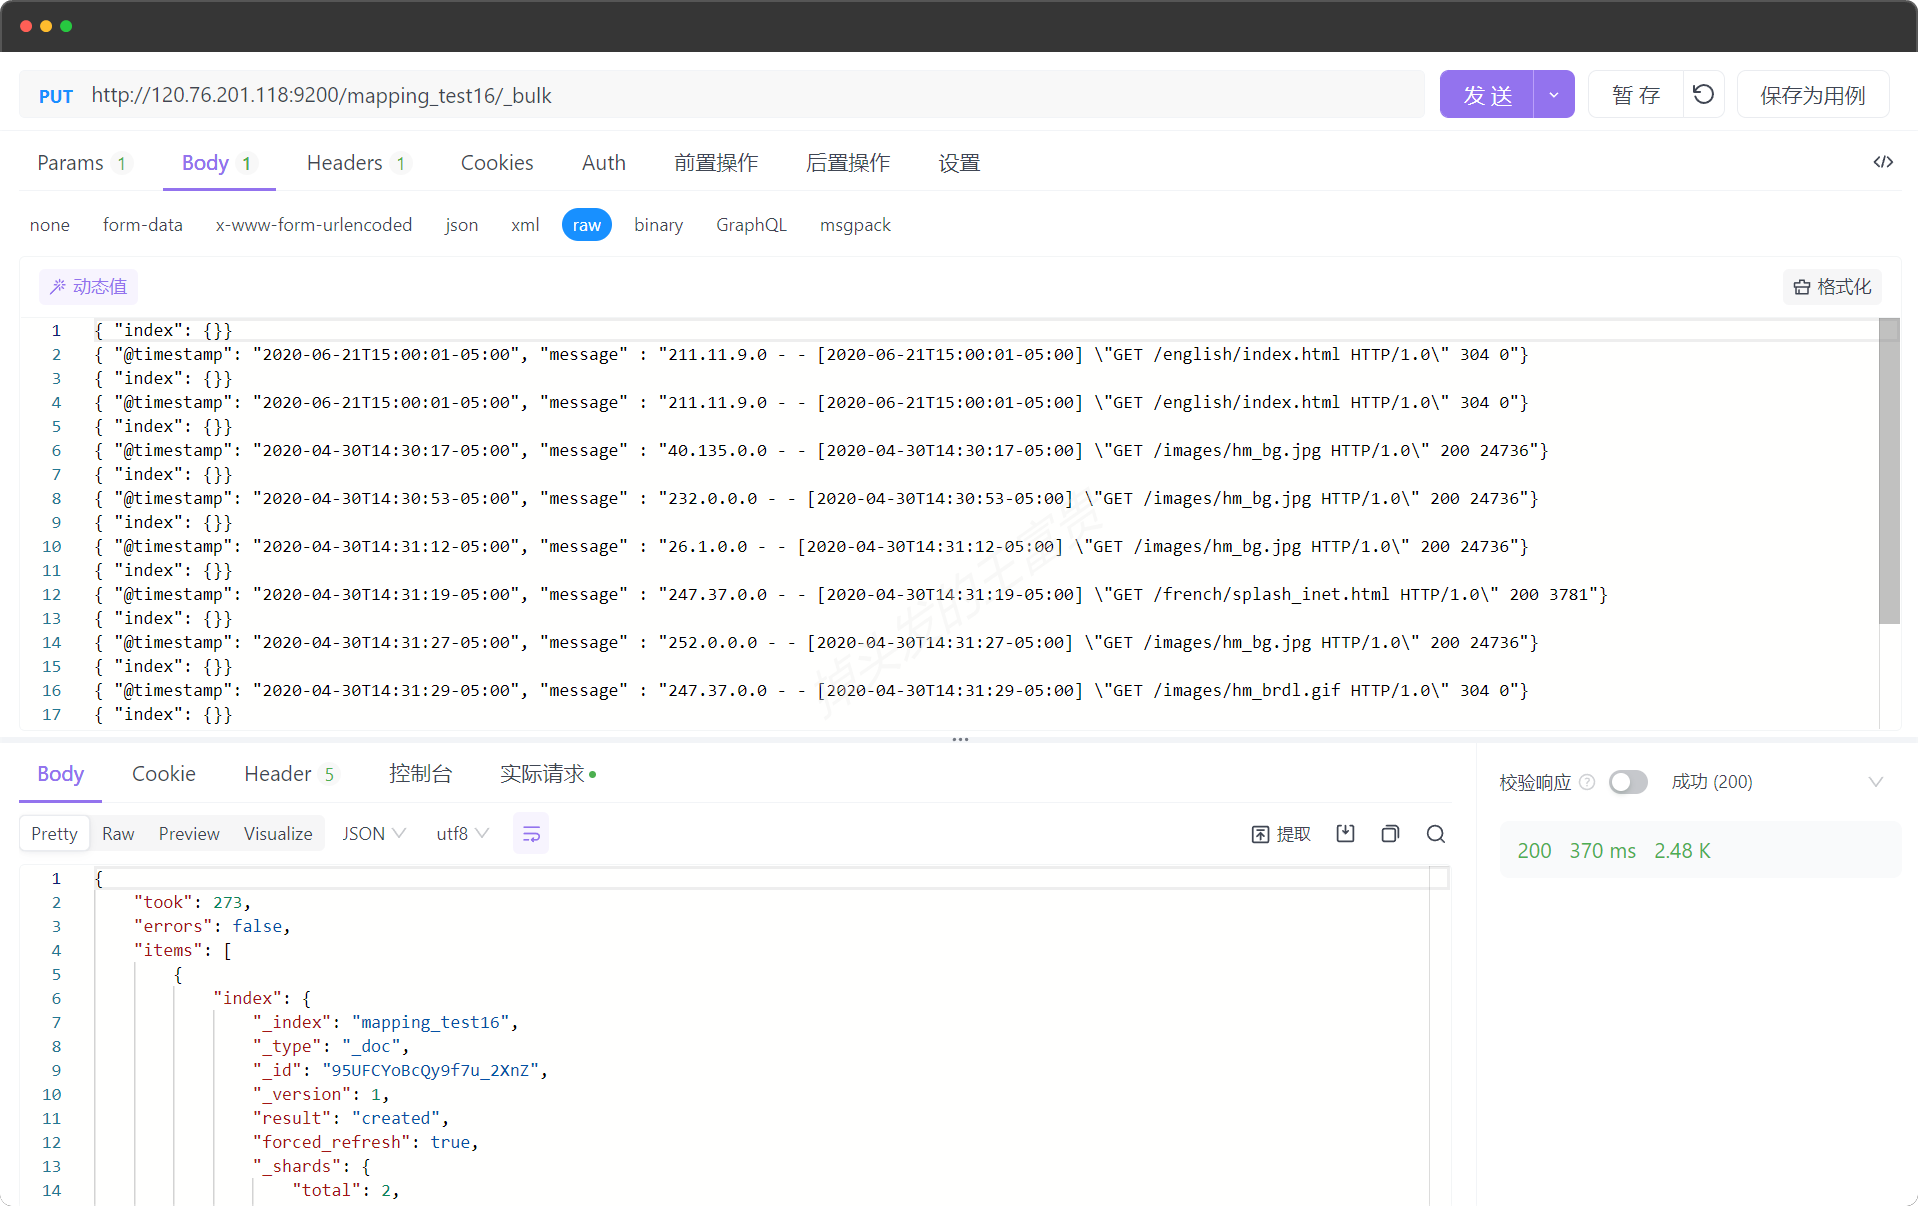Click the "took": 273 line in response
The width and height of the screenshot is (1918, 1206).
pos(192,902)
